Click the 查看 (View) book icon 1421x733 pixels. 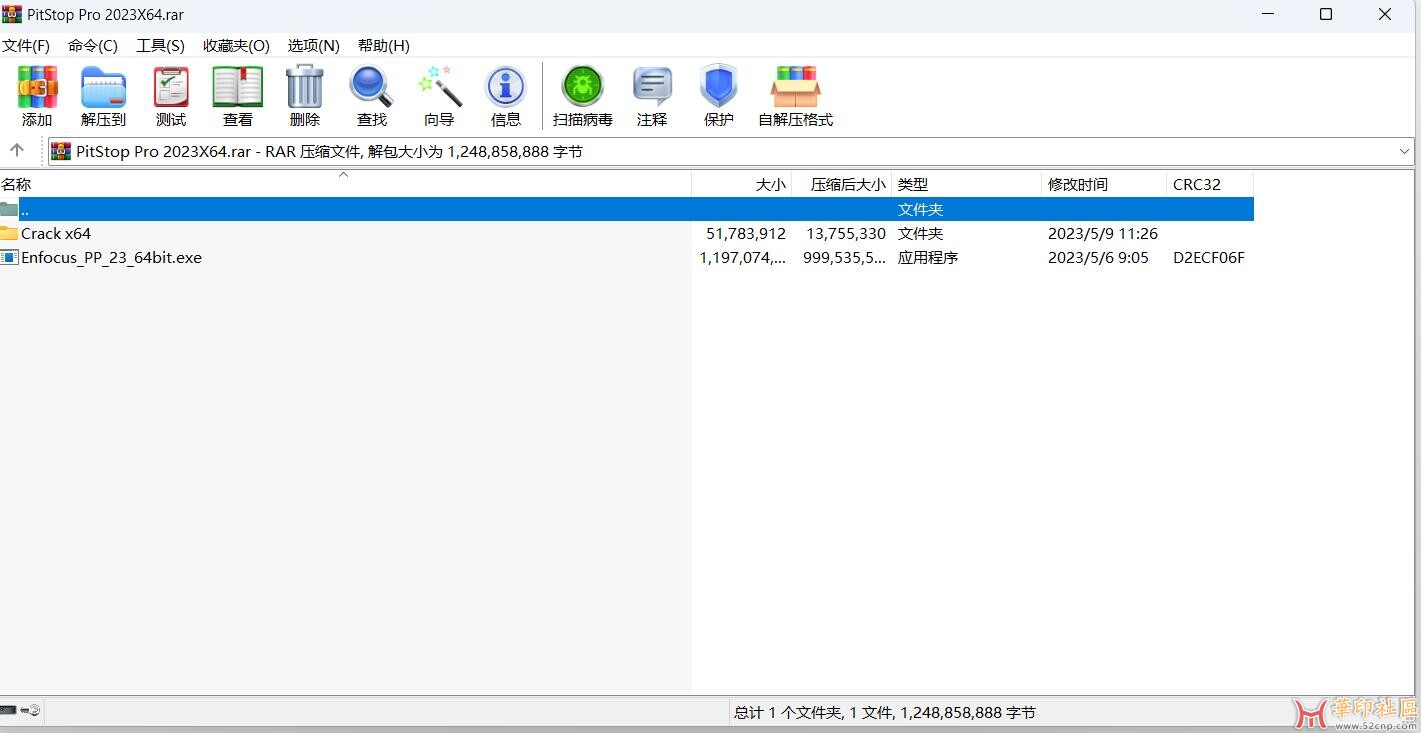[238, 88]
